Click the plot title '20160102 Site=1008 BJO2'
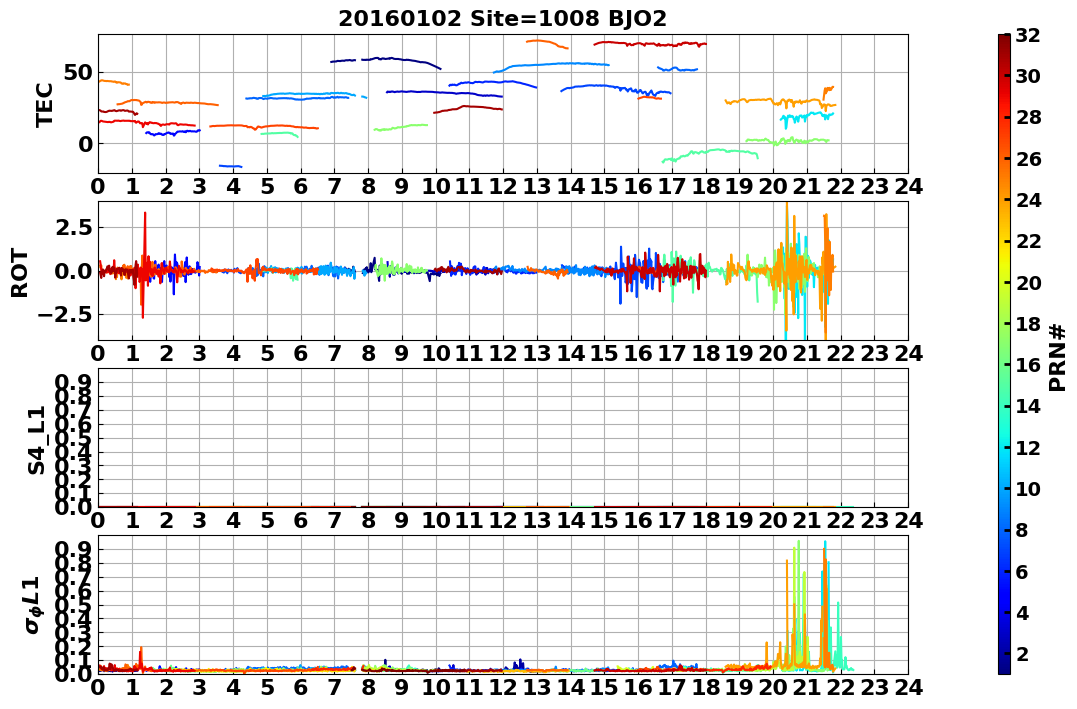This screenshot has width=1077, height=709. click(502, 19)
